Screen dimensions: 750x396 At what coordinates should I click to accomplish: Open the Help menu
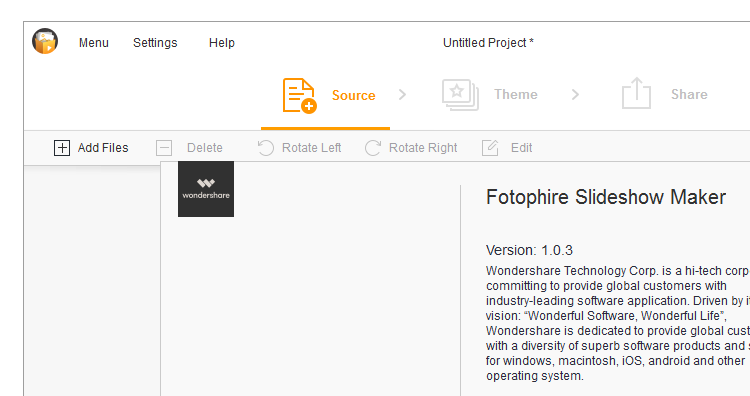coord(221,43)
